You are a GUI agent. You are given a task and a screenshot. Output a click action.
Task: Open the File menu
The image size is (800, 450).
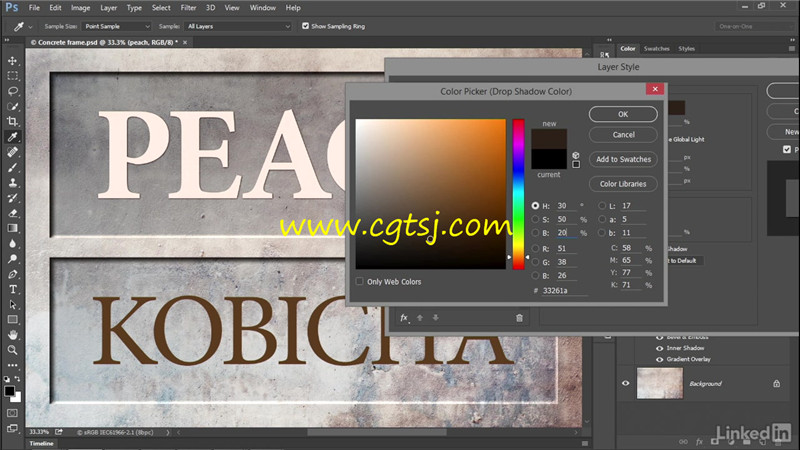(x=34, y=8)
